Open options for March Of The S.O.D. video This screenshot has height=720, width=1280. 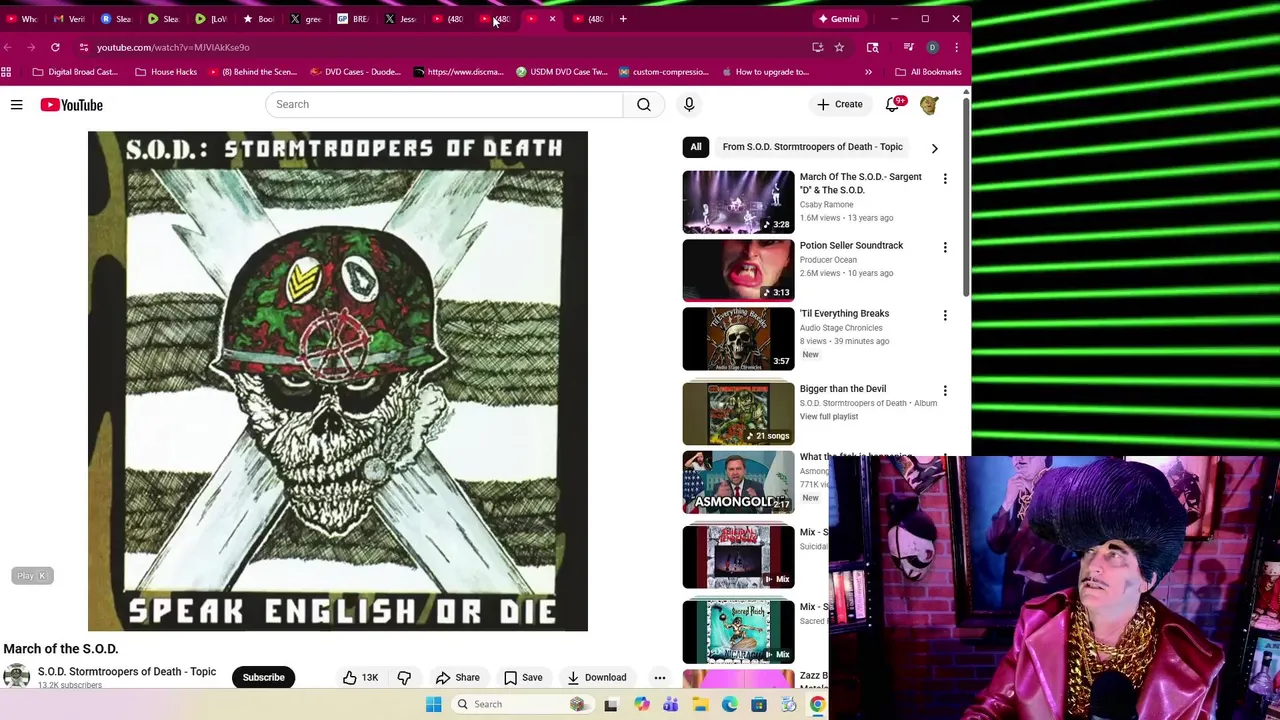[x=945, y=178]
